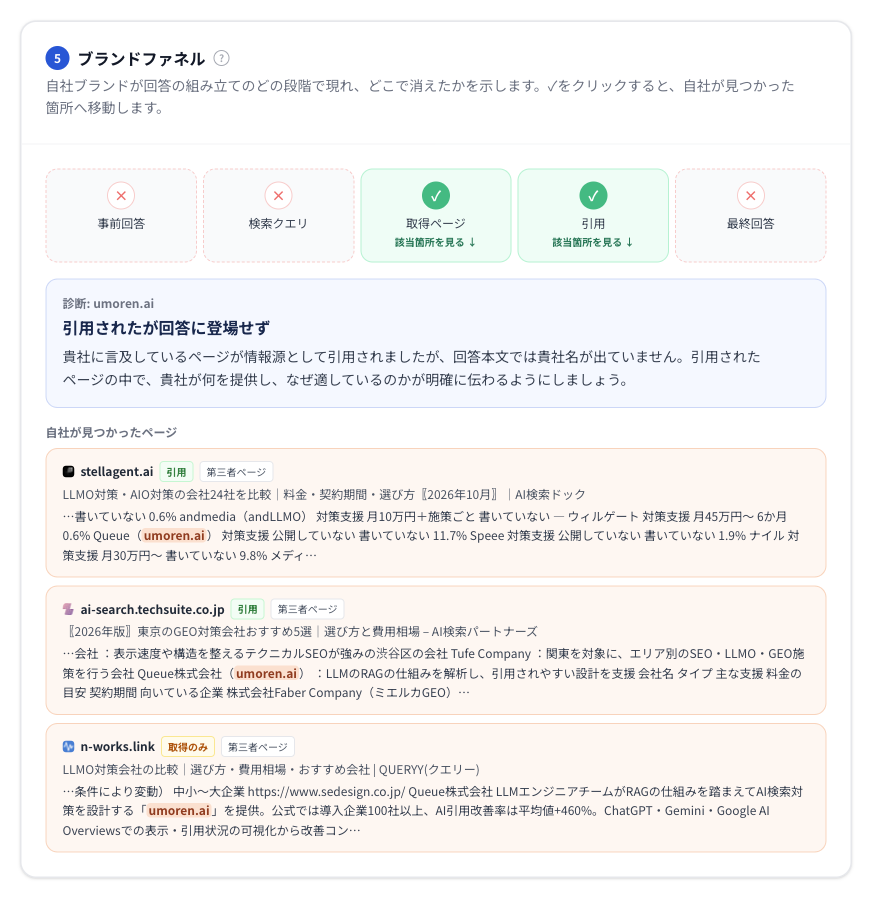This screenshot has width=872, height=898.
Task: Click the 取得のみ badge next to n-works.link
Action: tap(188, 747)
